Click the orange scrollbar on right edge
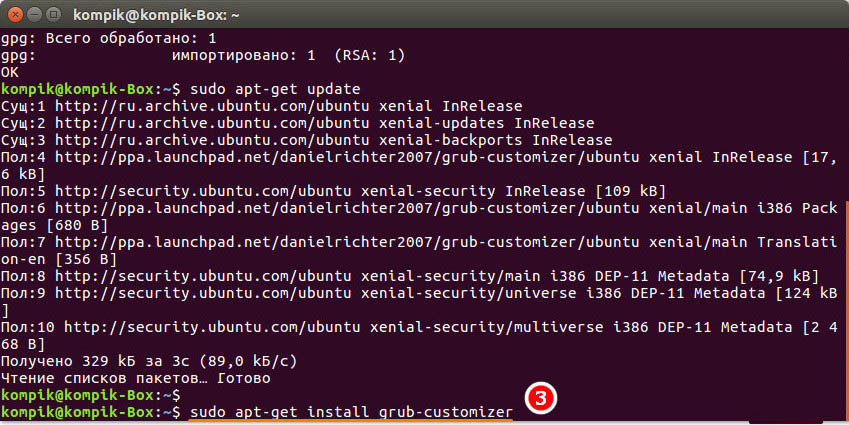 (846, 308)
